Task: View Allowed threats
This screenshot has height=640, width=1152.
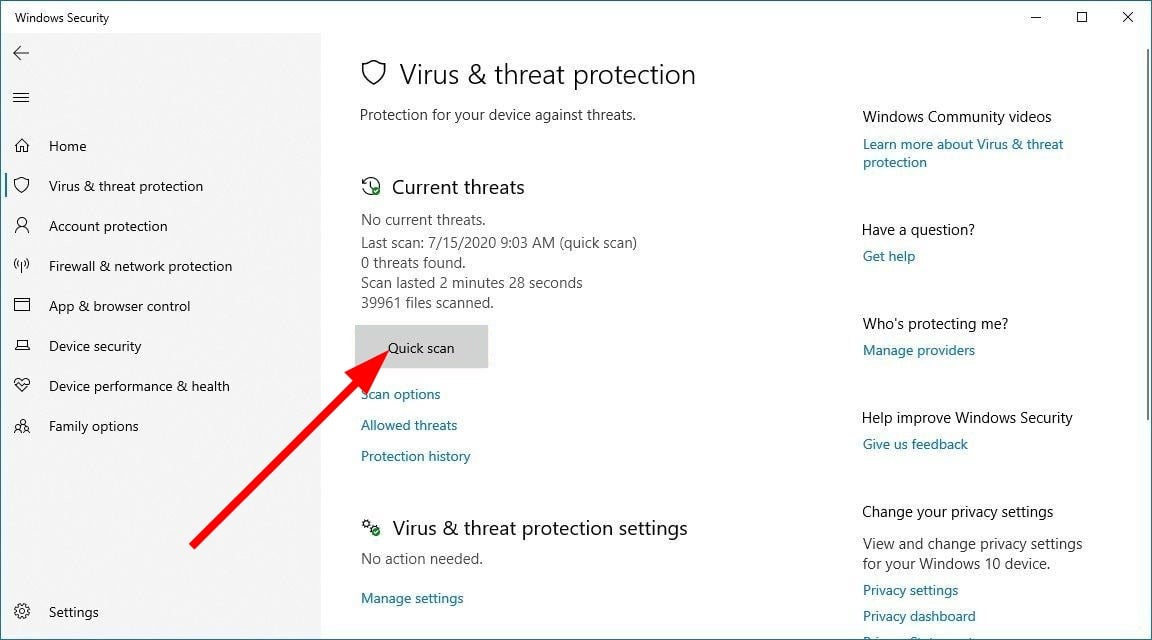Action: point(408,425)
